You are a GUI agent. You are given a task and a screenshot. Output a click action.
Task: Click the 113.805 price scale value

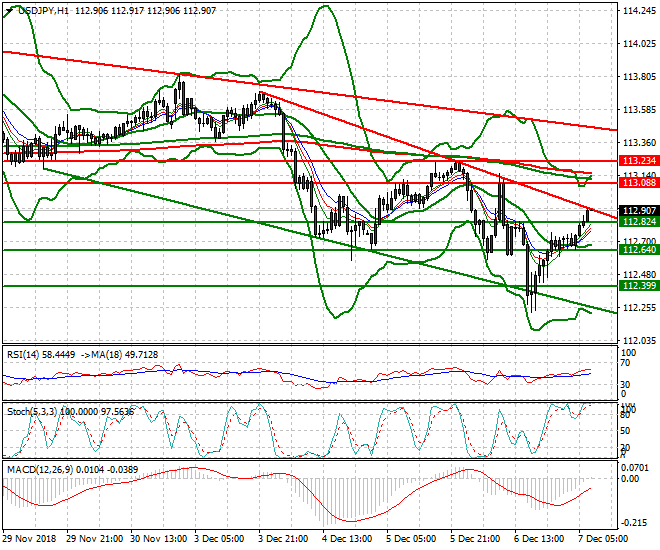click(x=639, y=77)
